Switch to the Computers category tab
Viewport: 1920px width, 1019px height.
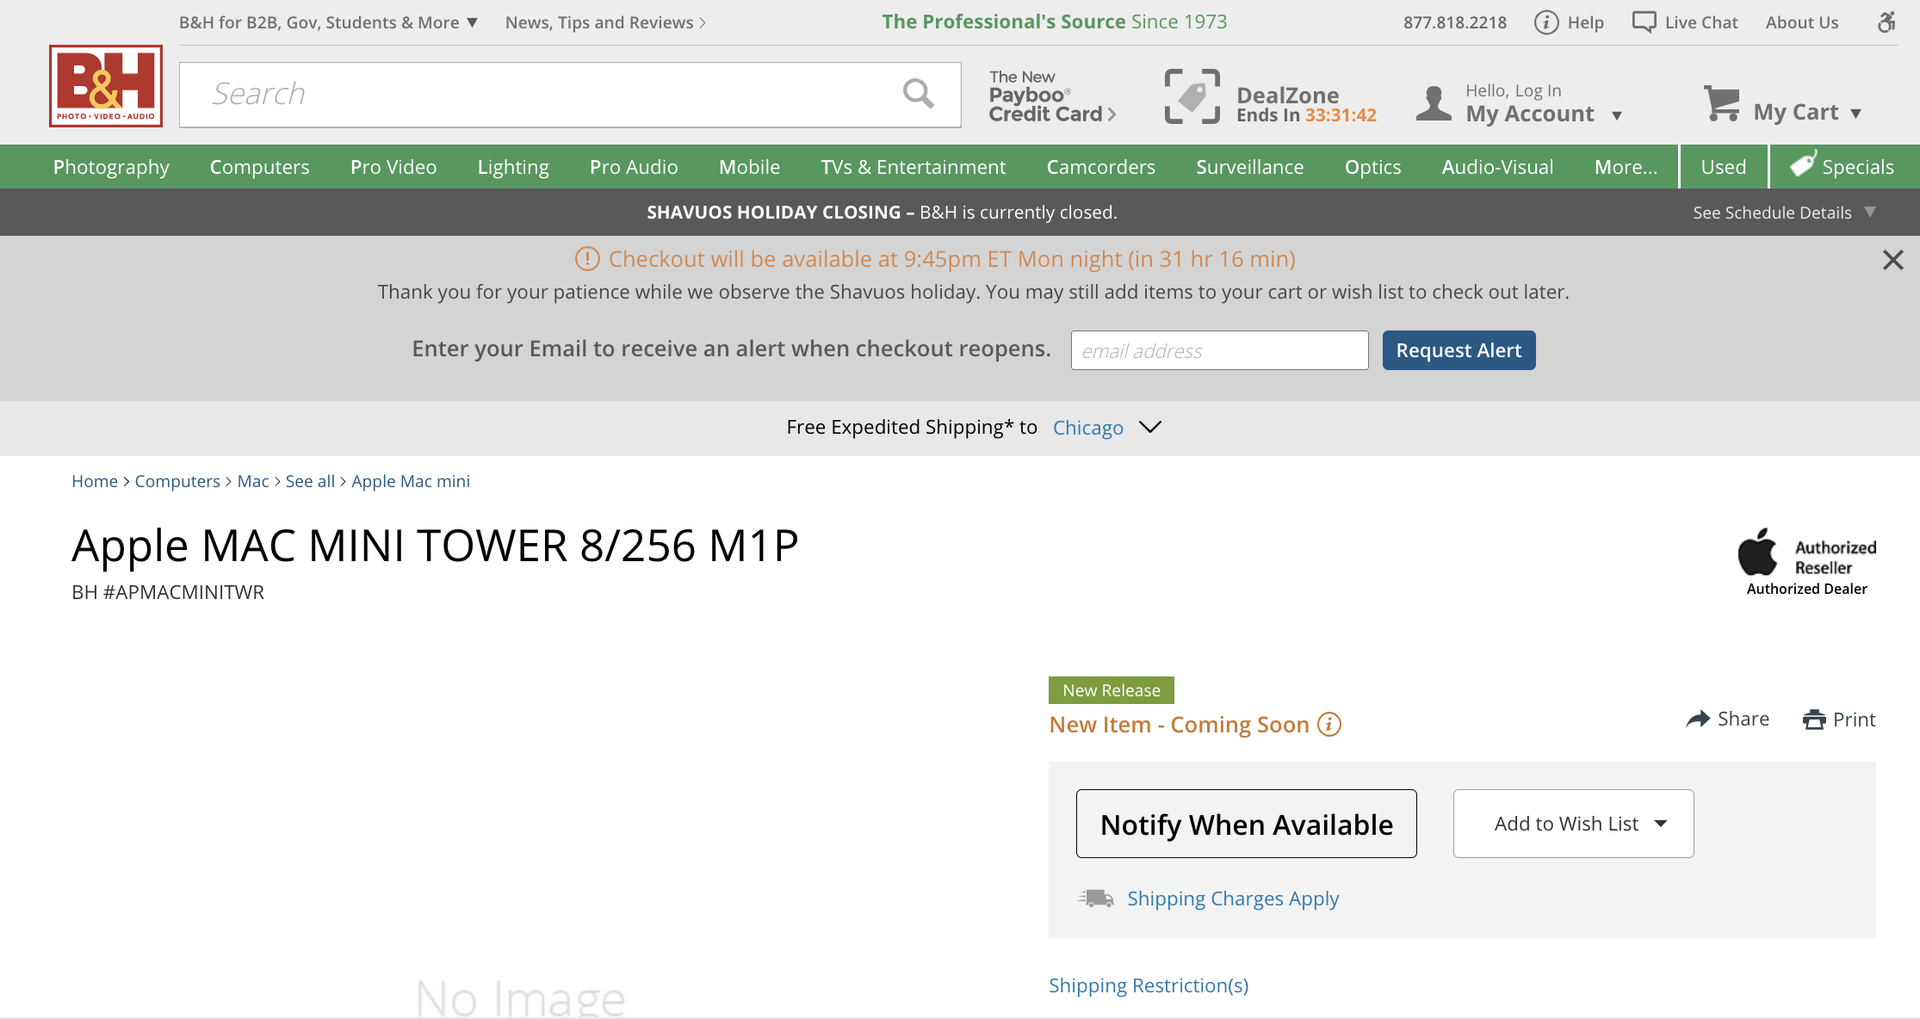pos(259,166)
